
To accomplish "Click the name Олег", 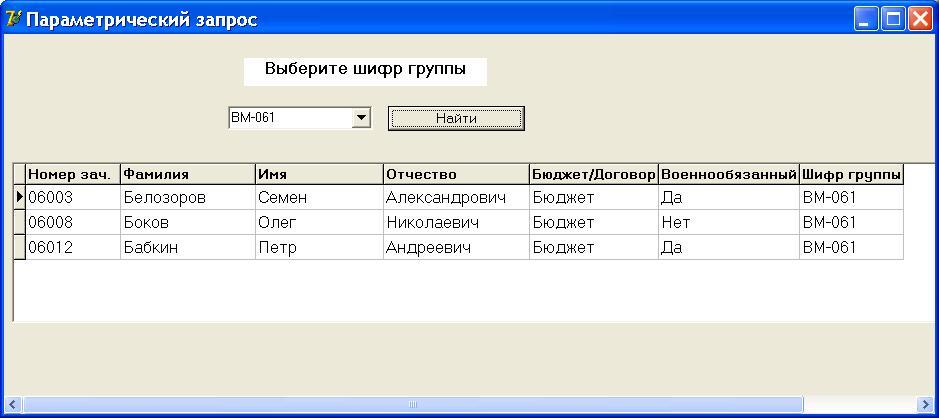I will tap(277, 222).
